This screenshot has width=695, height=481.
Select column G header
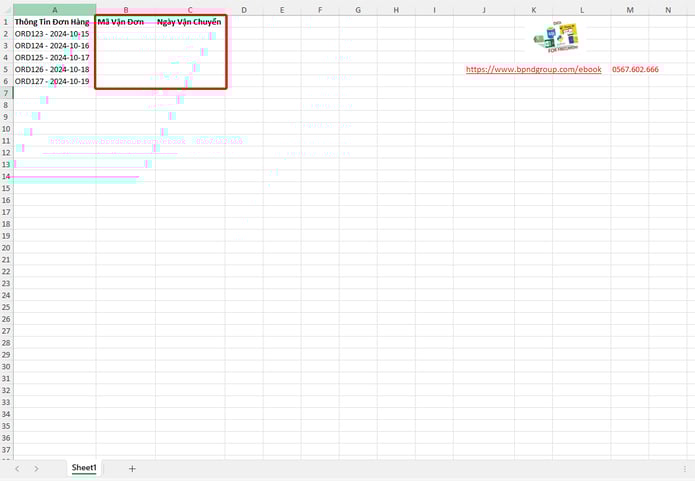358,10
